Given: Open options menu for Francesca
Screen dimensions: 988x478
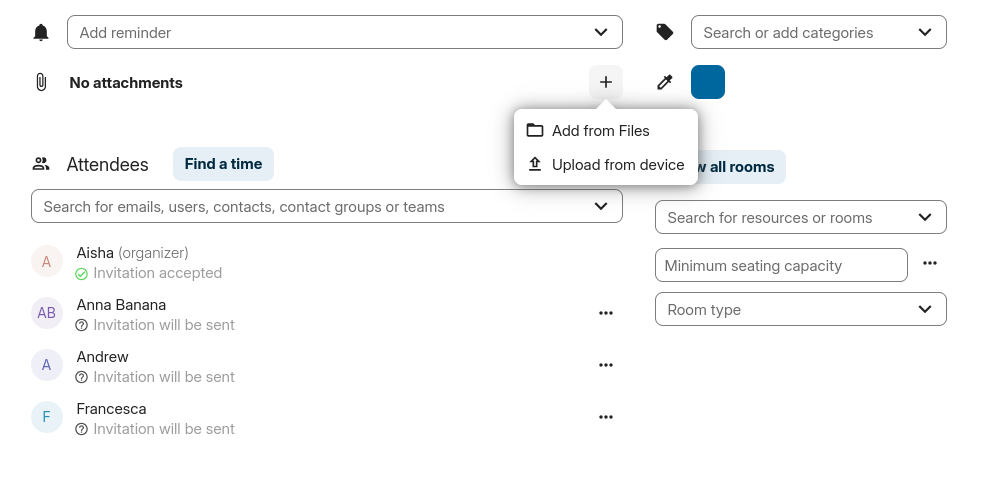Looking at the screenshot, I should click(605, 417).
